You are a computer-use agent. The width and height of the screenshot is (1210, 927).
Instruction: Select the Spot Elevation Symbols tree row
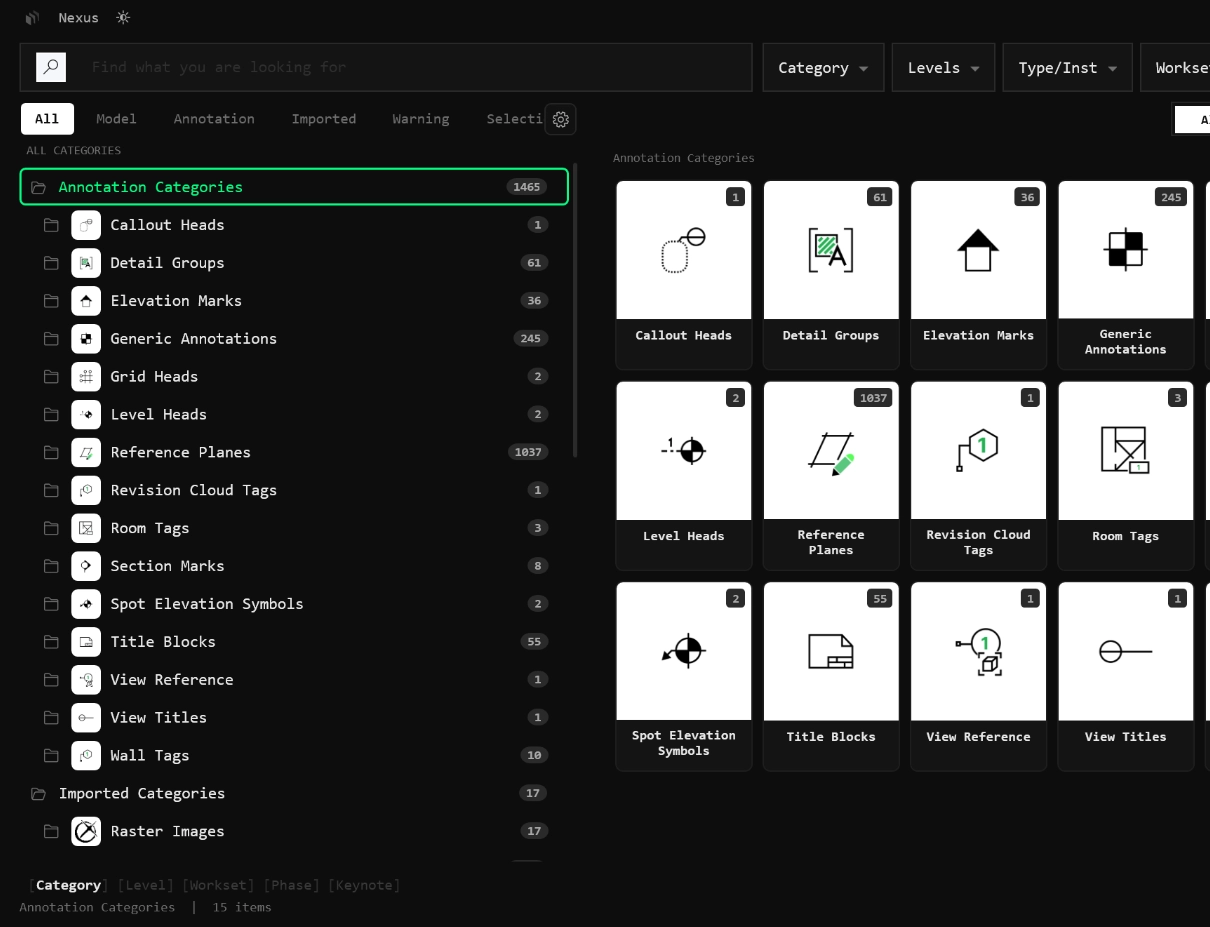pos(294,604)
